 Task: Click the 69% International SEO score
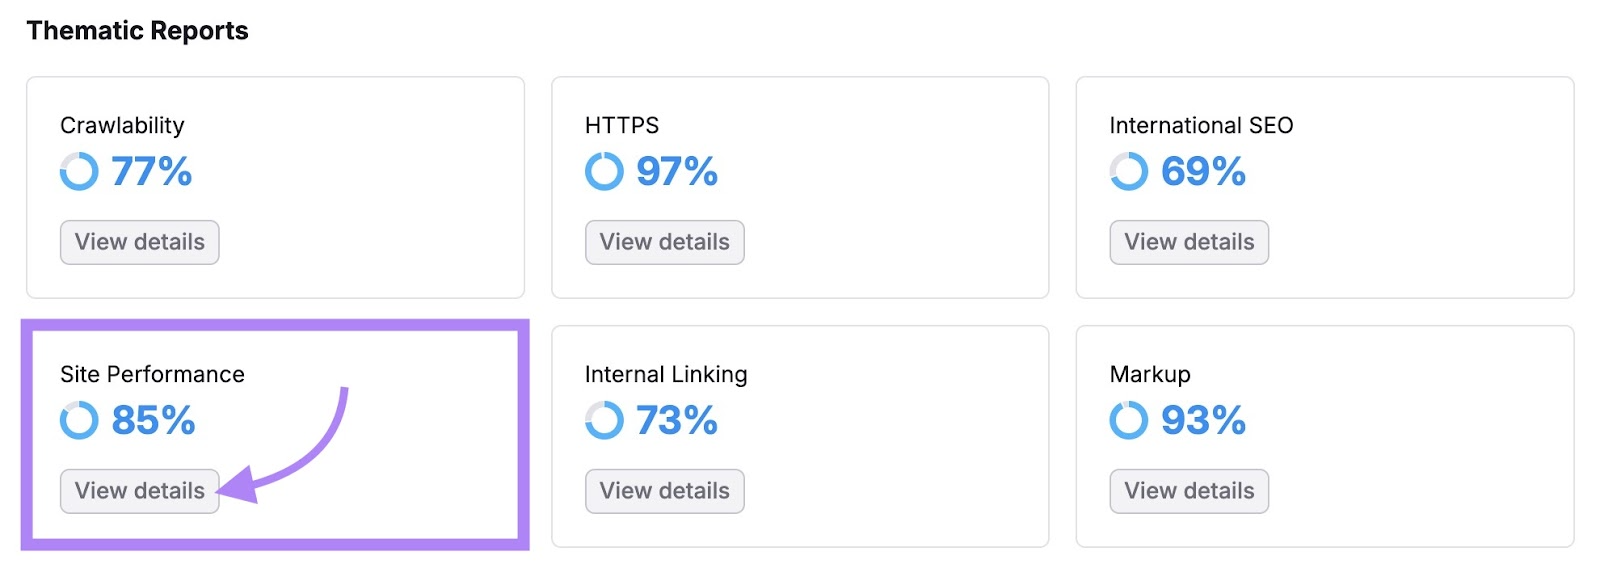pyautogui.click(x=1203, y=171)
